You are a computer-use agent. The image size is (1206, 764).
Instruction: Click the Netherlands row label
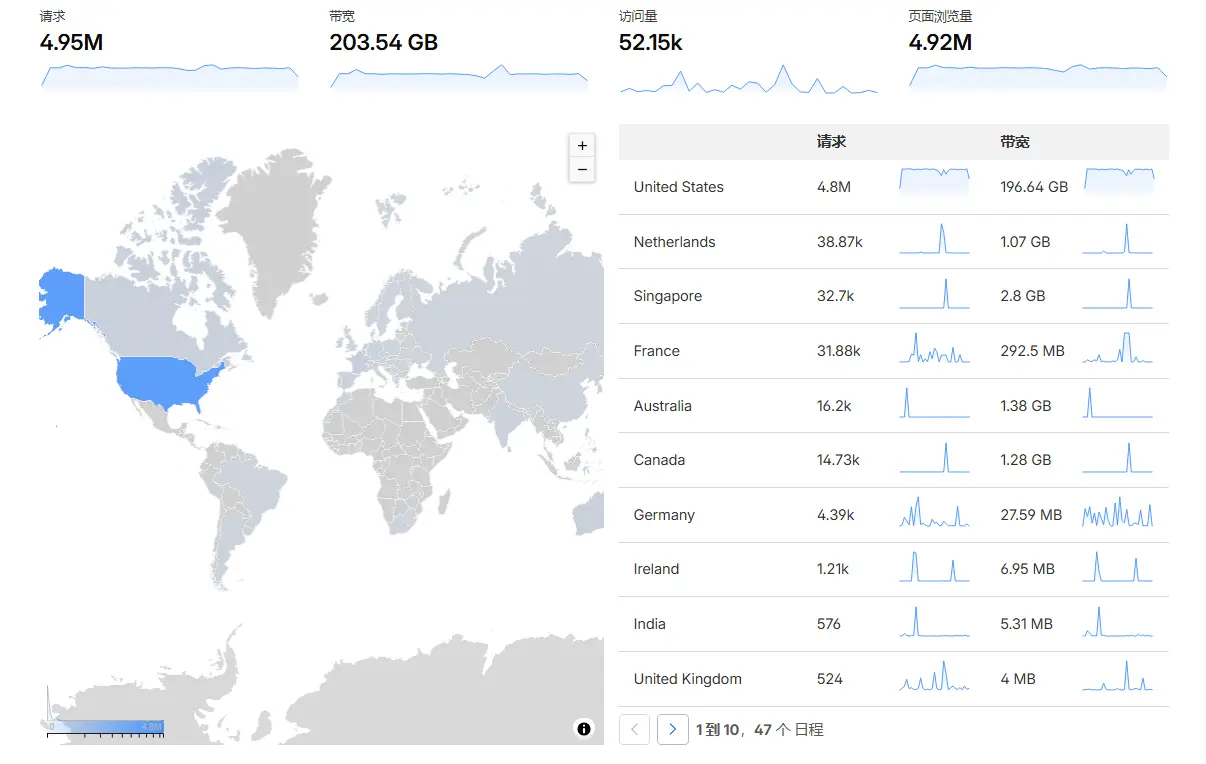tap(674, 242)
